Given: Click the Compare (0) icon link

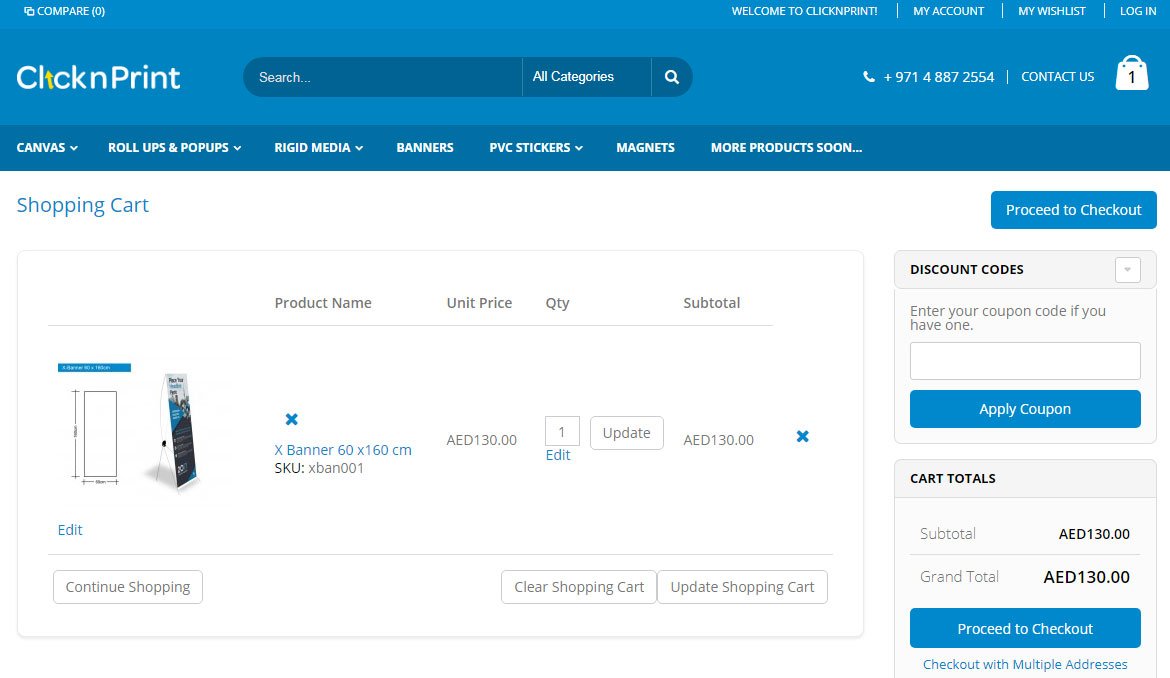Looking at the screenshot, I should (x=64, y=11).
